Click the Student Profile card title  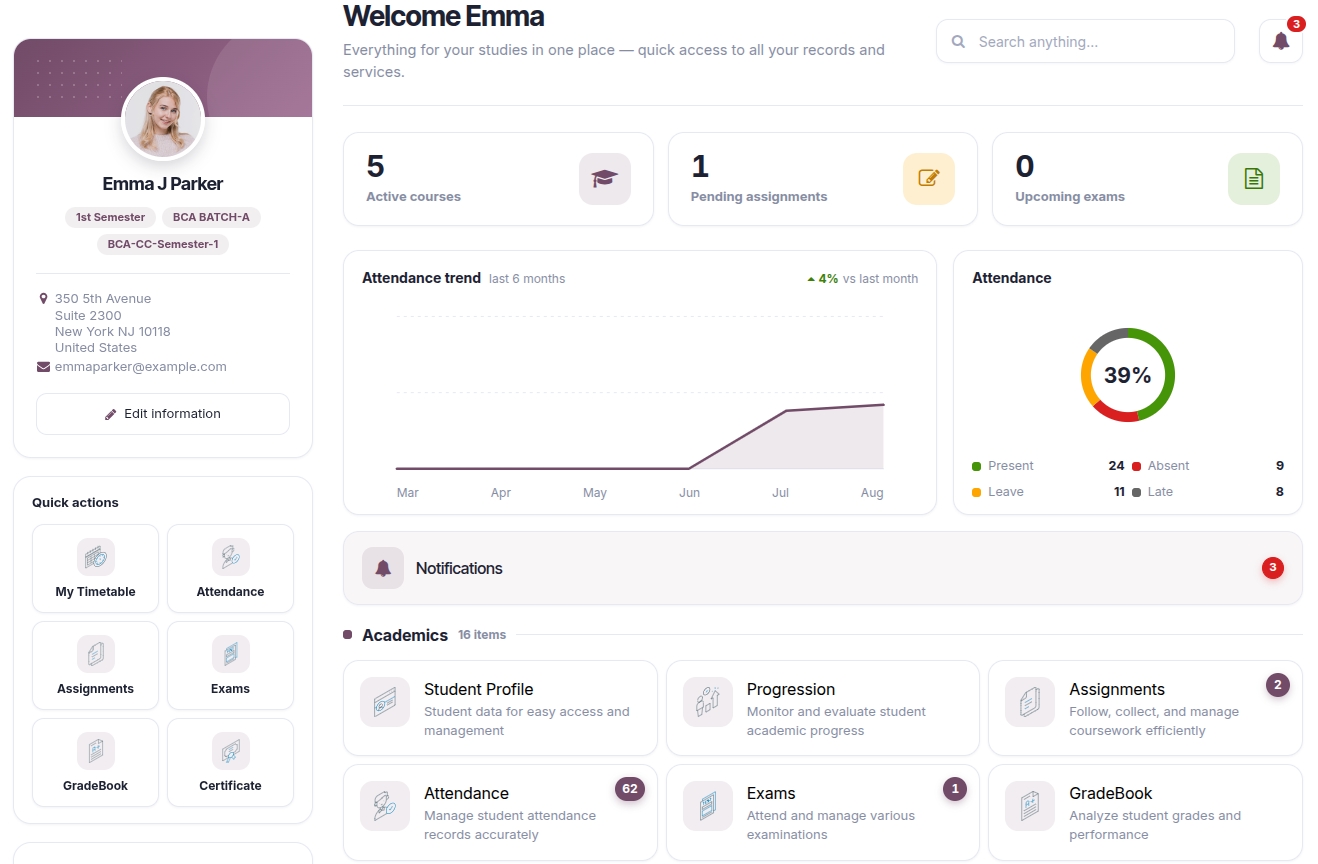[478, 689]
